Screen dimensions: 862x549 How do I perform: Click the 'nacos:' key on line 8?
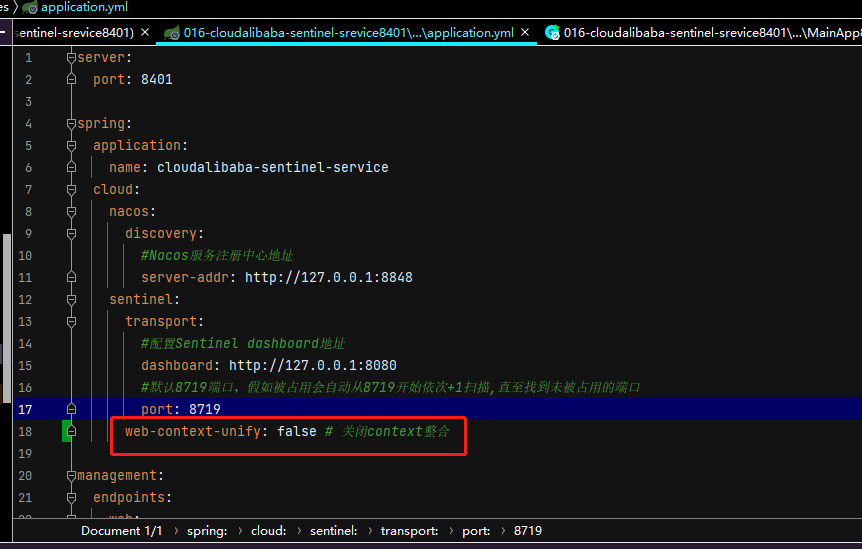[132, 212]
